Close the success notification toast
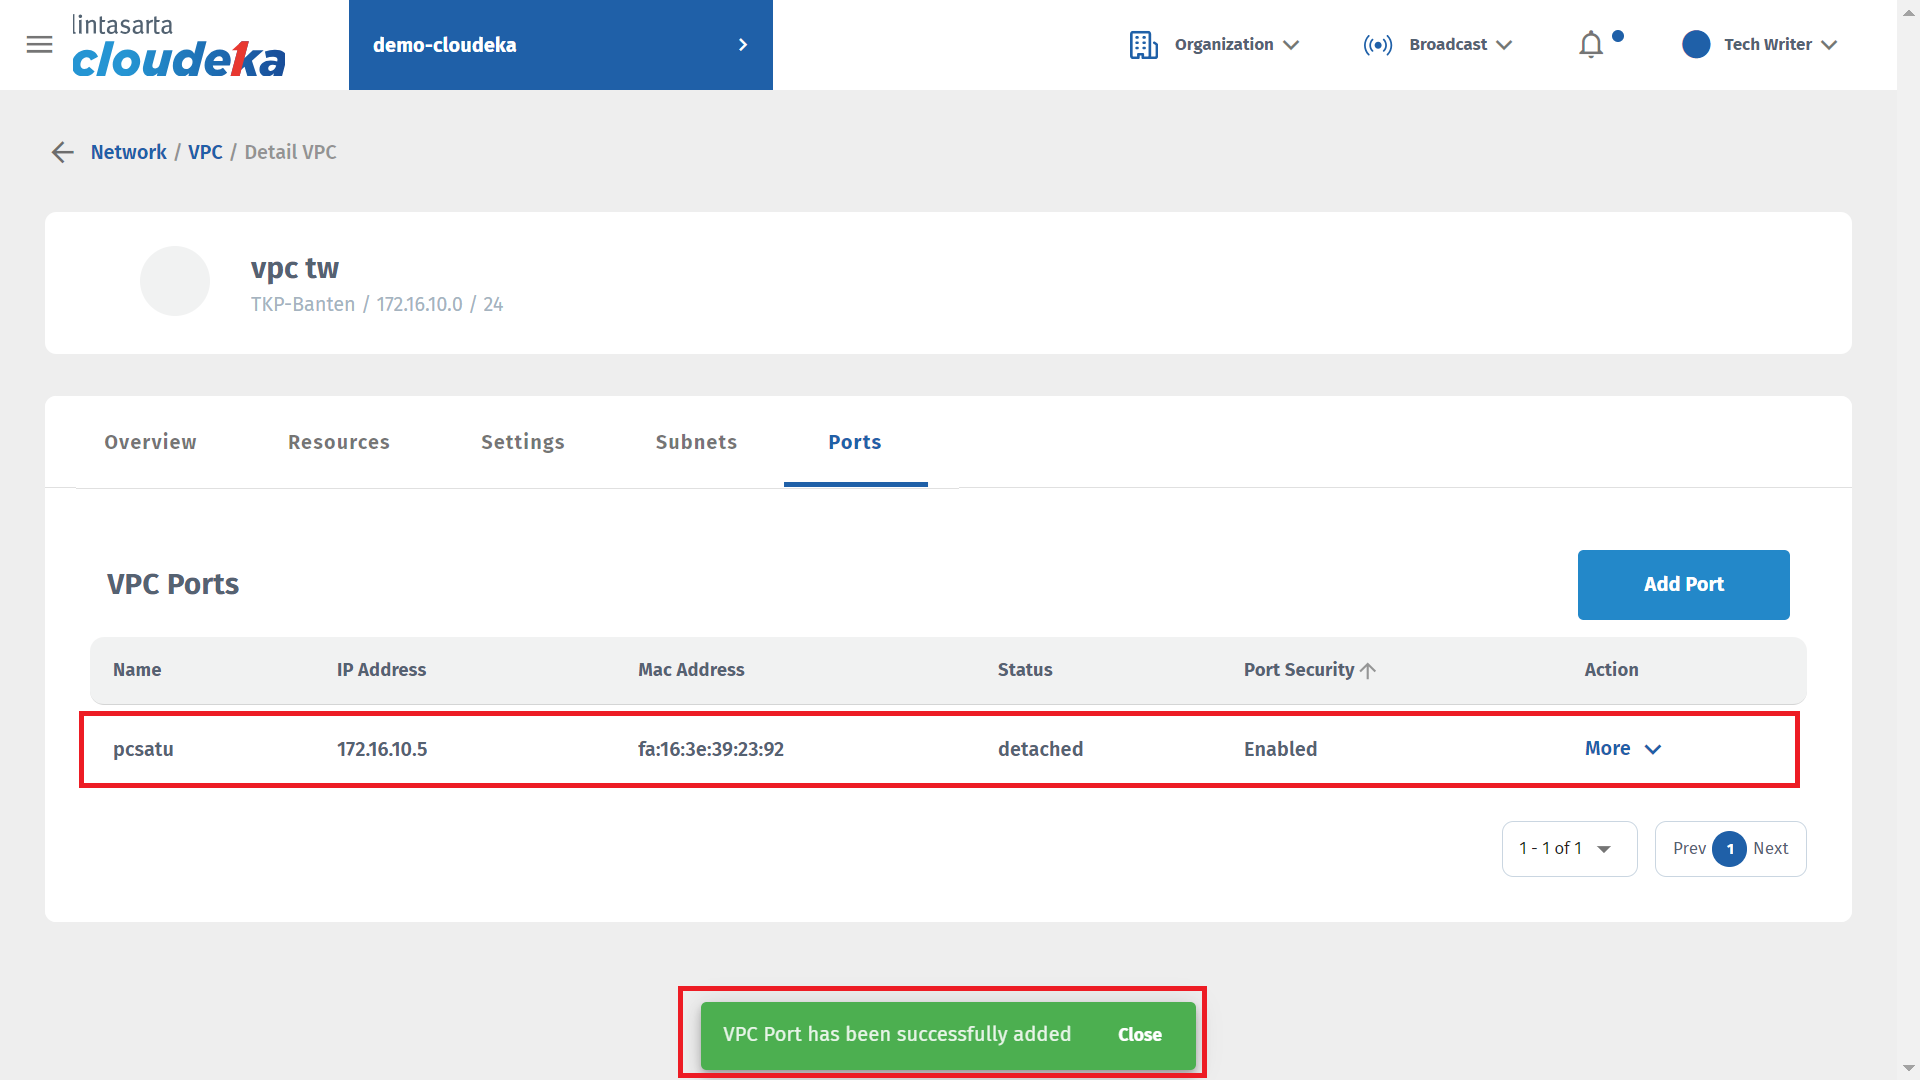This screenshot has width=1920, height=1080. coord(1139,1035)
